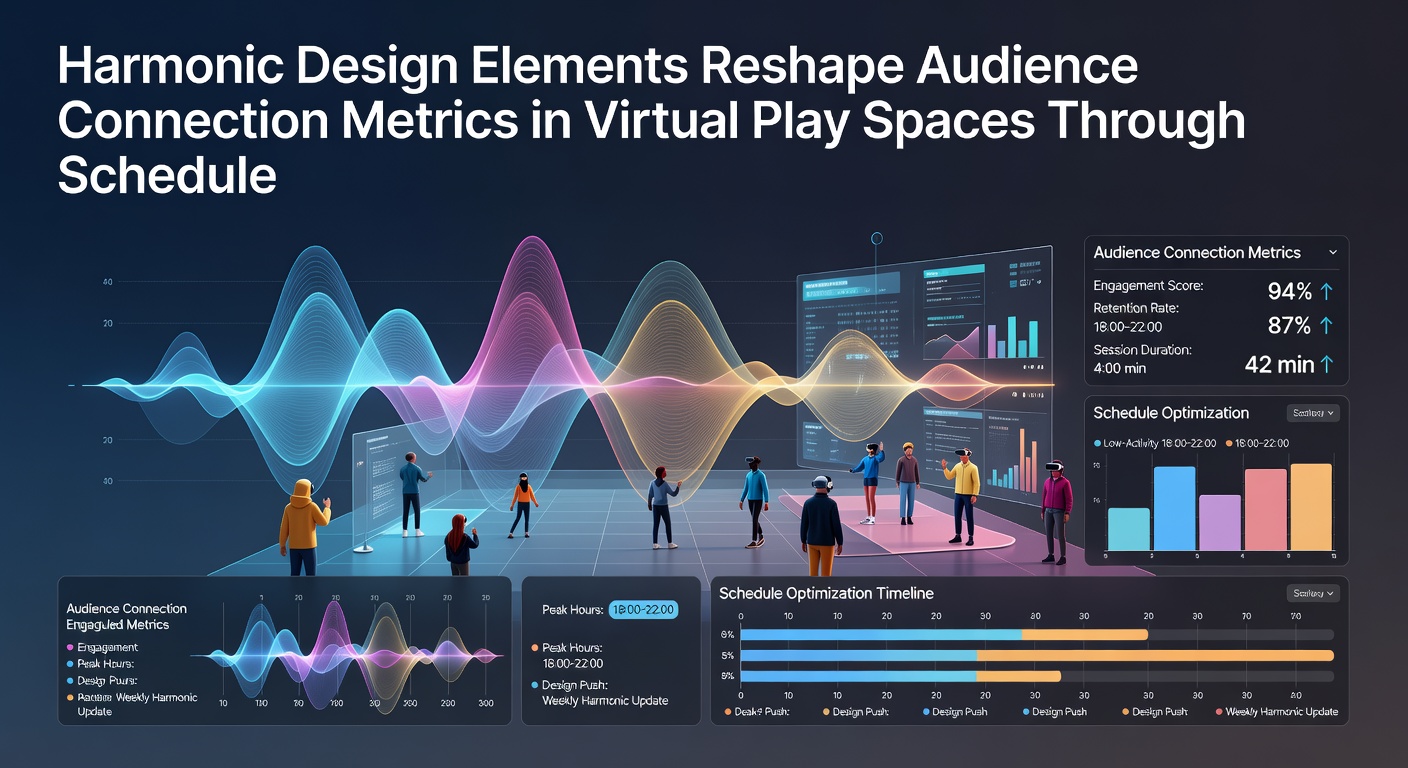
Task: Click the 94% engagement value
Action: pos(1289,291)
